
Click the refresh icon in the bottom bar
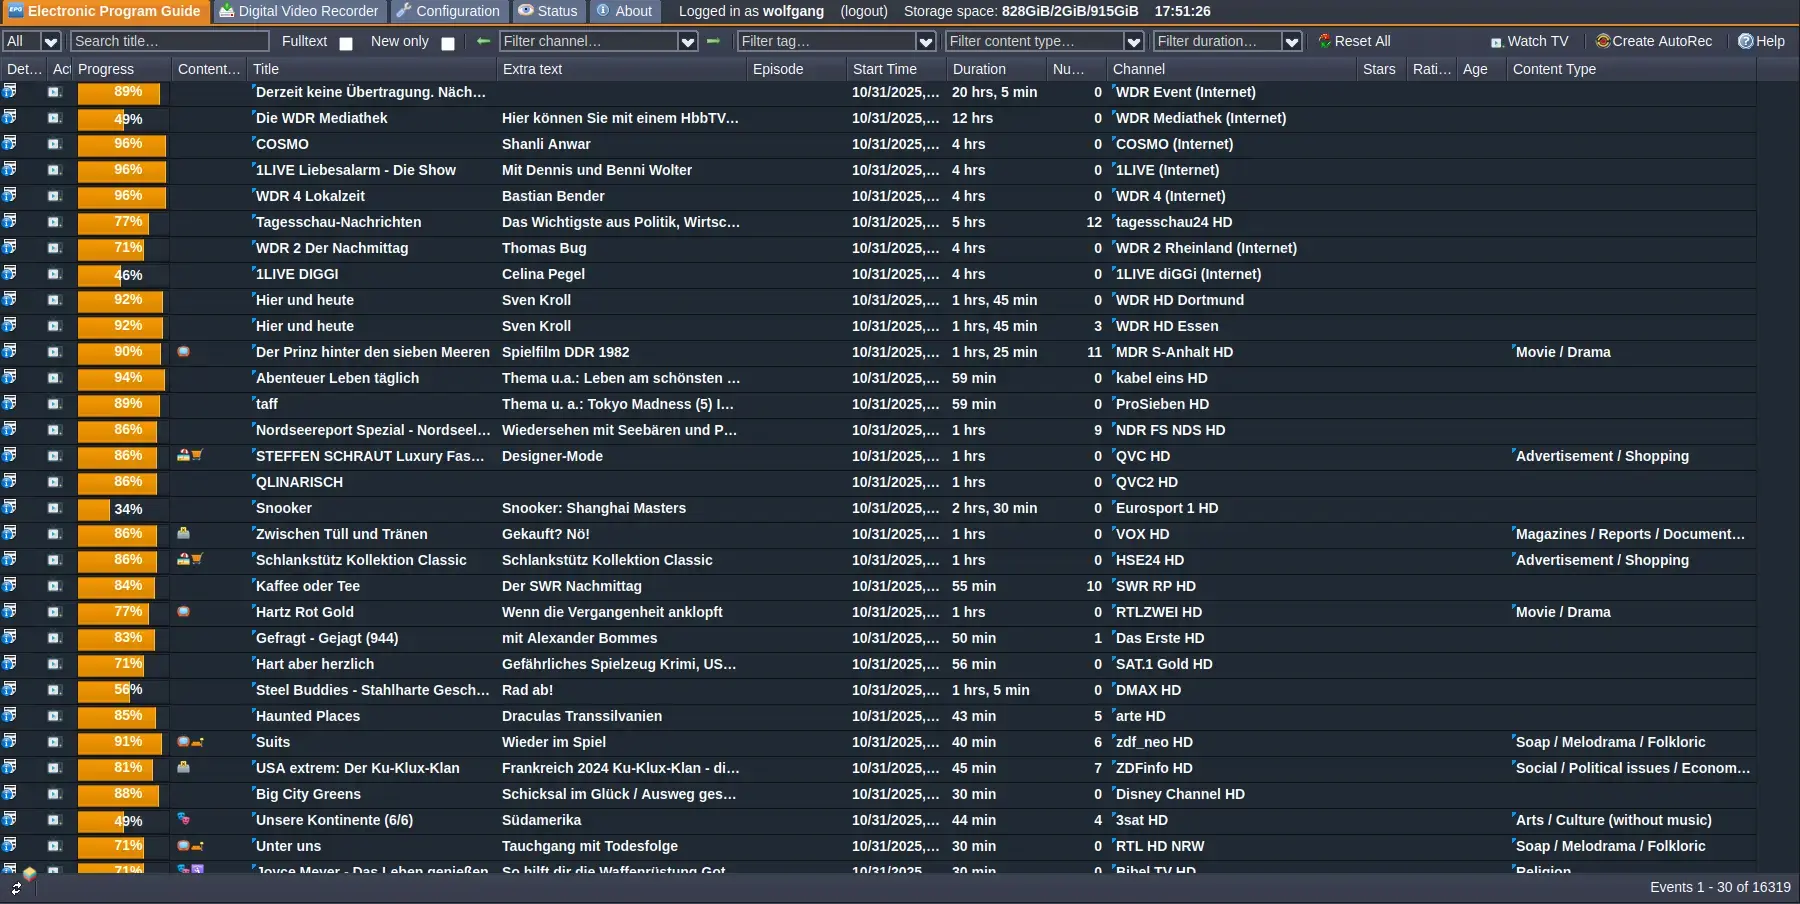coord(16,888)
